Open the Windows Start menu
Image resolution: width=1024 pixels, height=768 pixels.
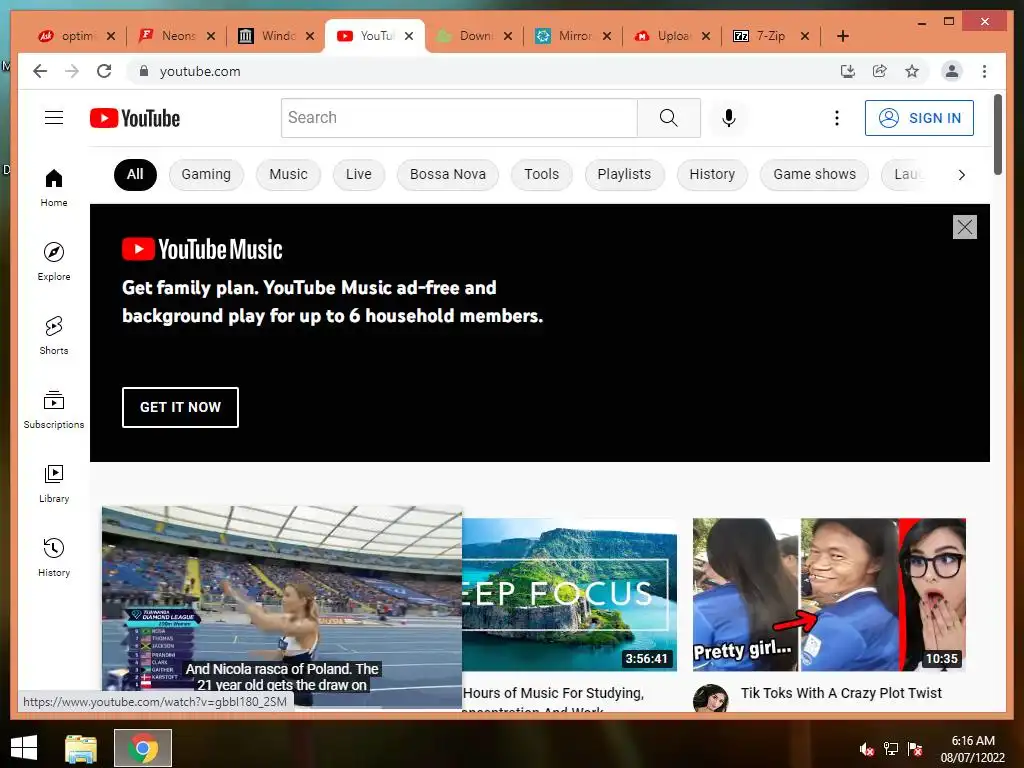pyautogui.click(x=24, y=748)
